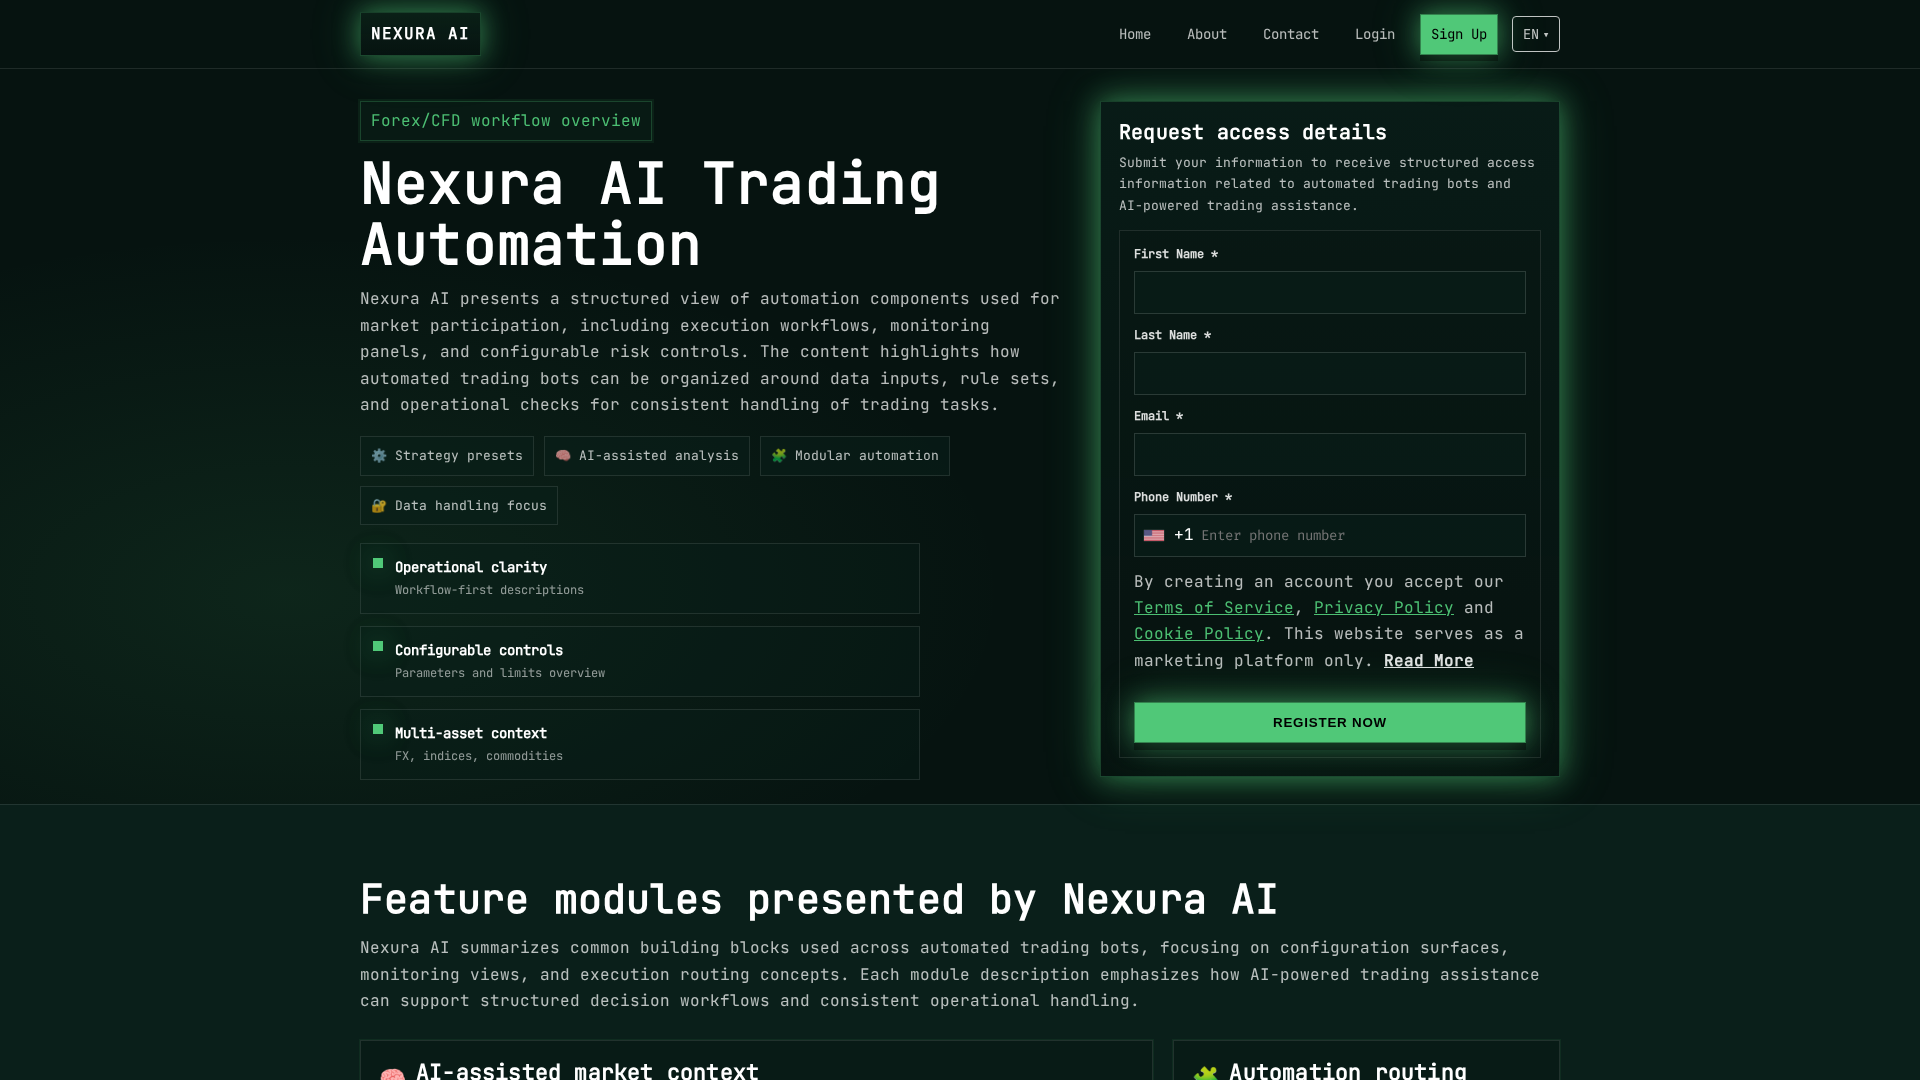Click 'FX, indices, commodities' text
The height and width of the screenshot is (1080, 1920).
pyautogui.click(x=479, y=756)
